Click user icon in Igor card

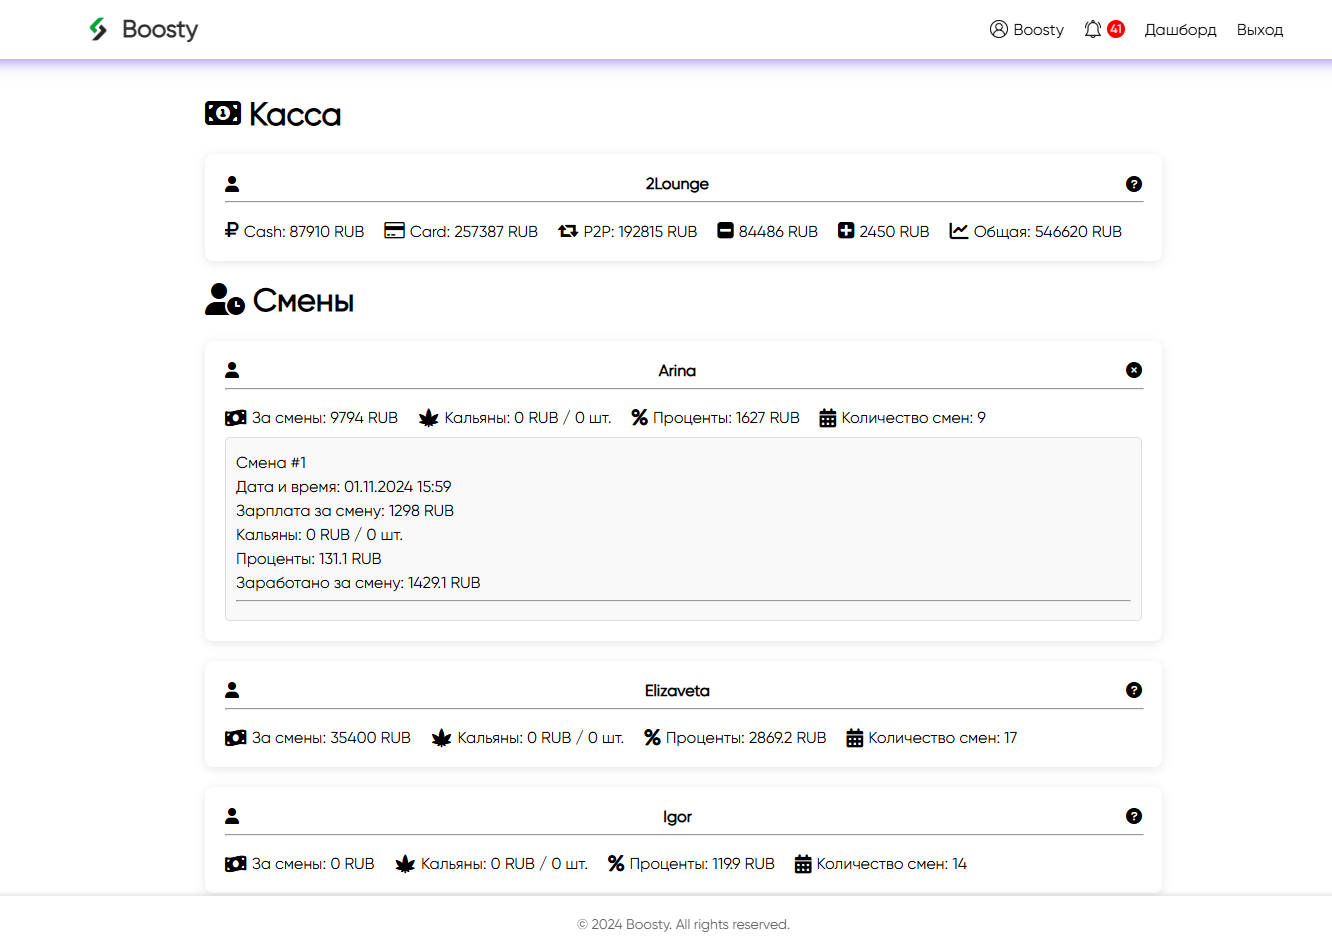pyautogui.click(x=232, y=816)
